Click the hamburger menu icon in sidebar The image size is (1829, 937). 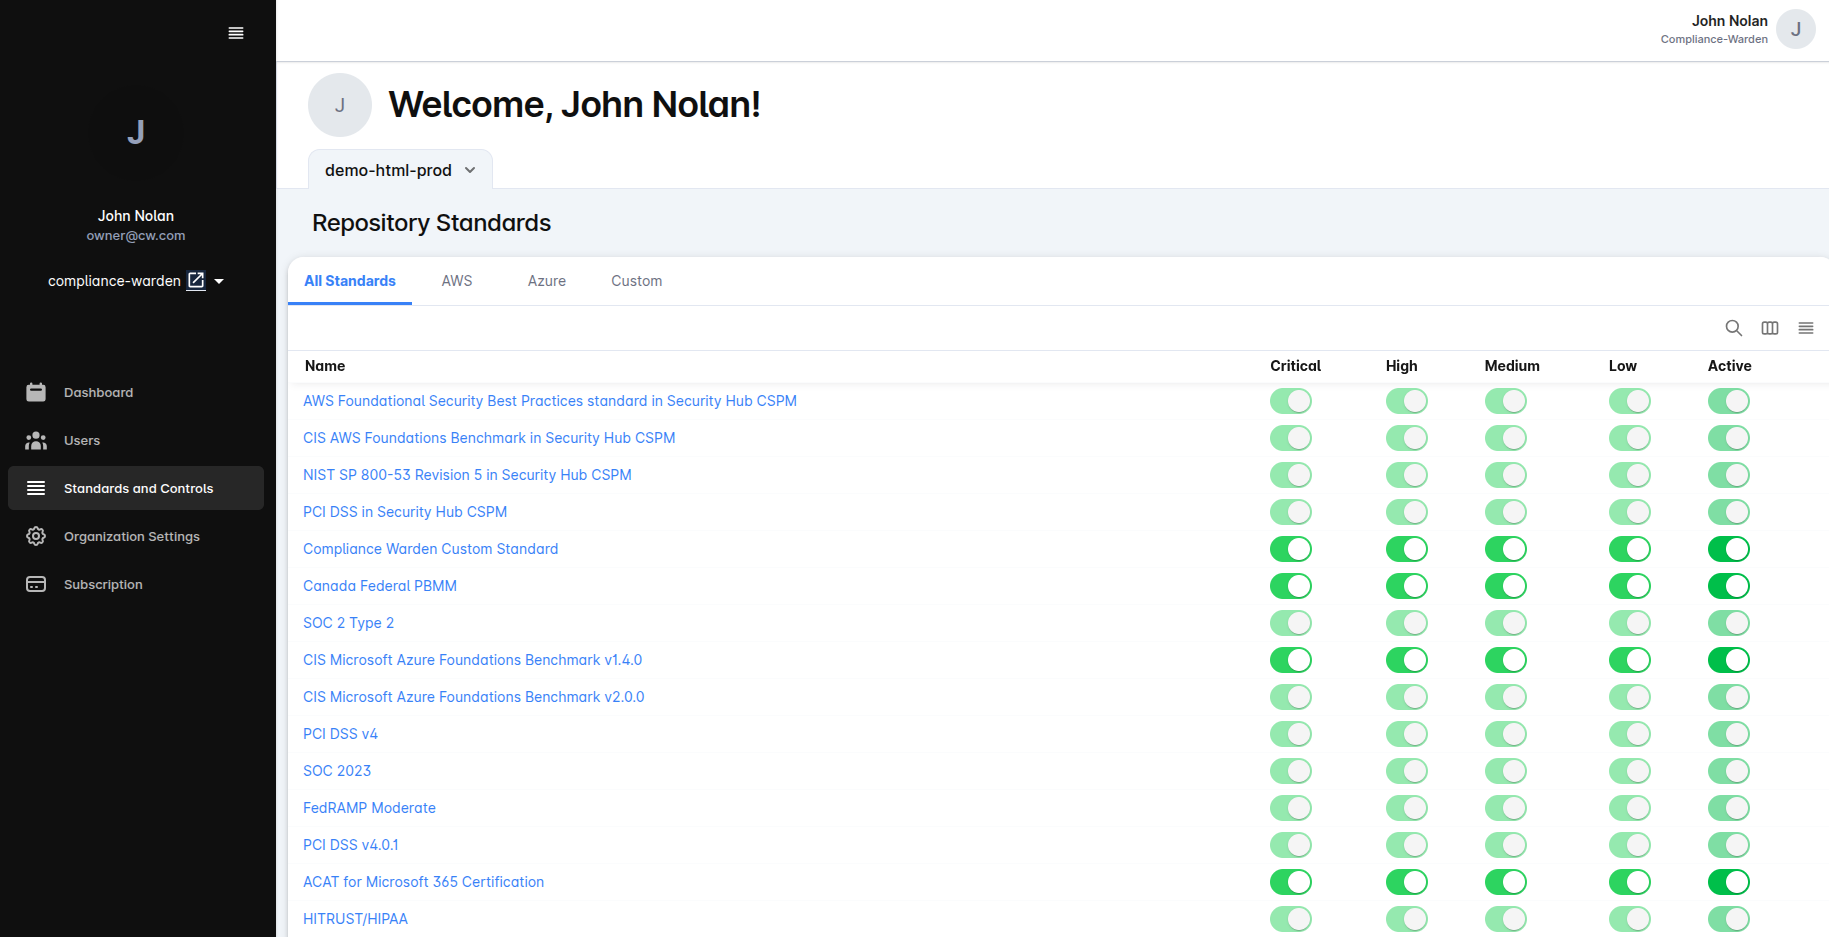click(x=236, y=33)
